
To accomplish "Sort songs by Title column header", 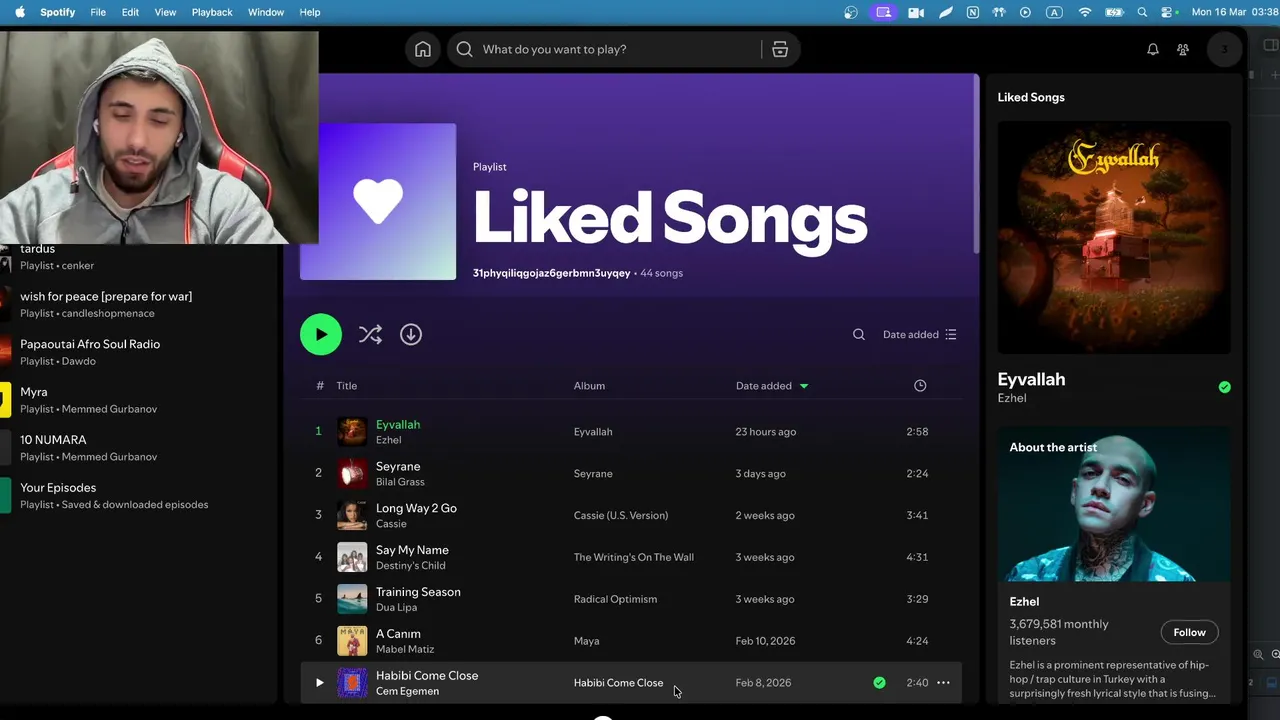I will [x=347, y=385].
